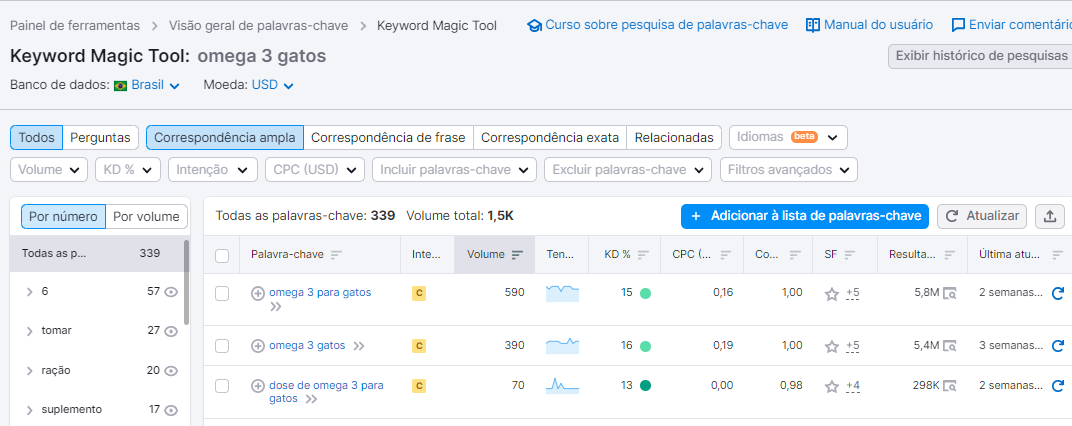The height and width of the screenshot is (426, 1072).
Task: Expand the 'tomar' keyword group
Action: coord(29,332)
